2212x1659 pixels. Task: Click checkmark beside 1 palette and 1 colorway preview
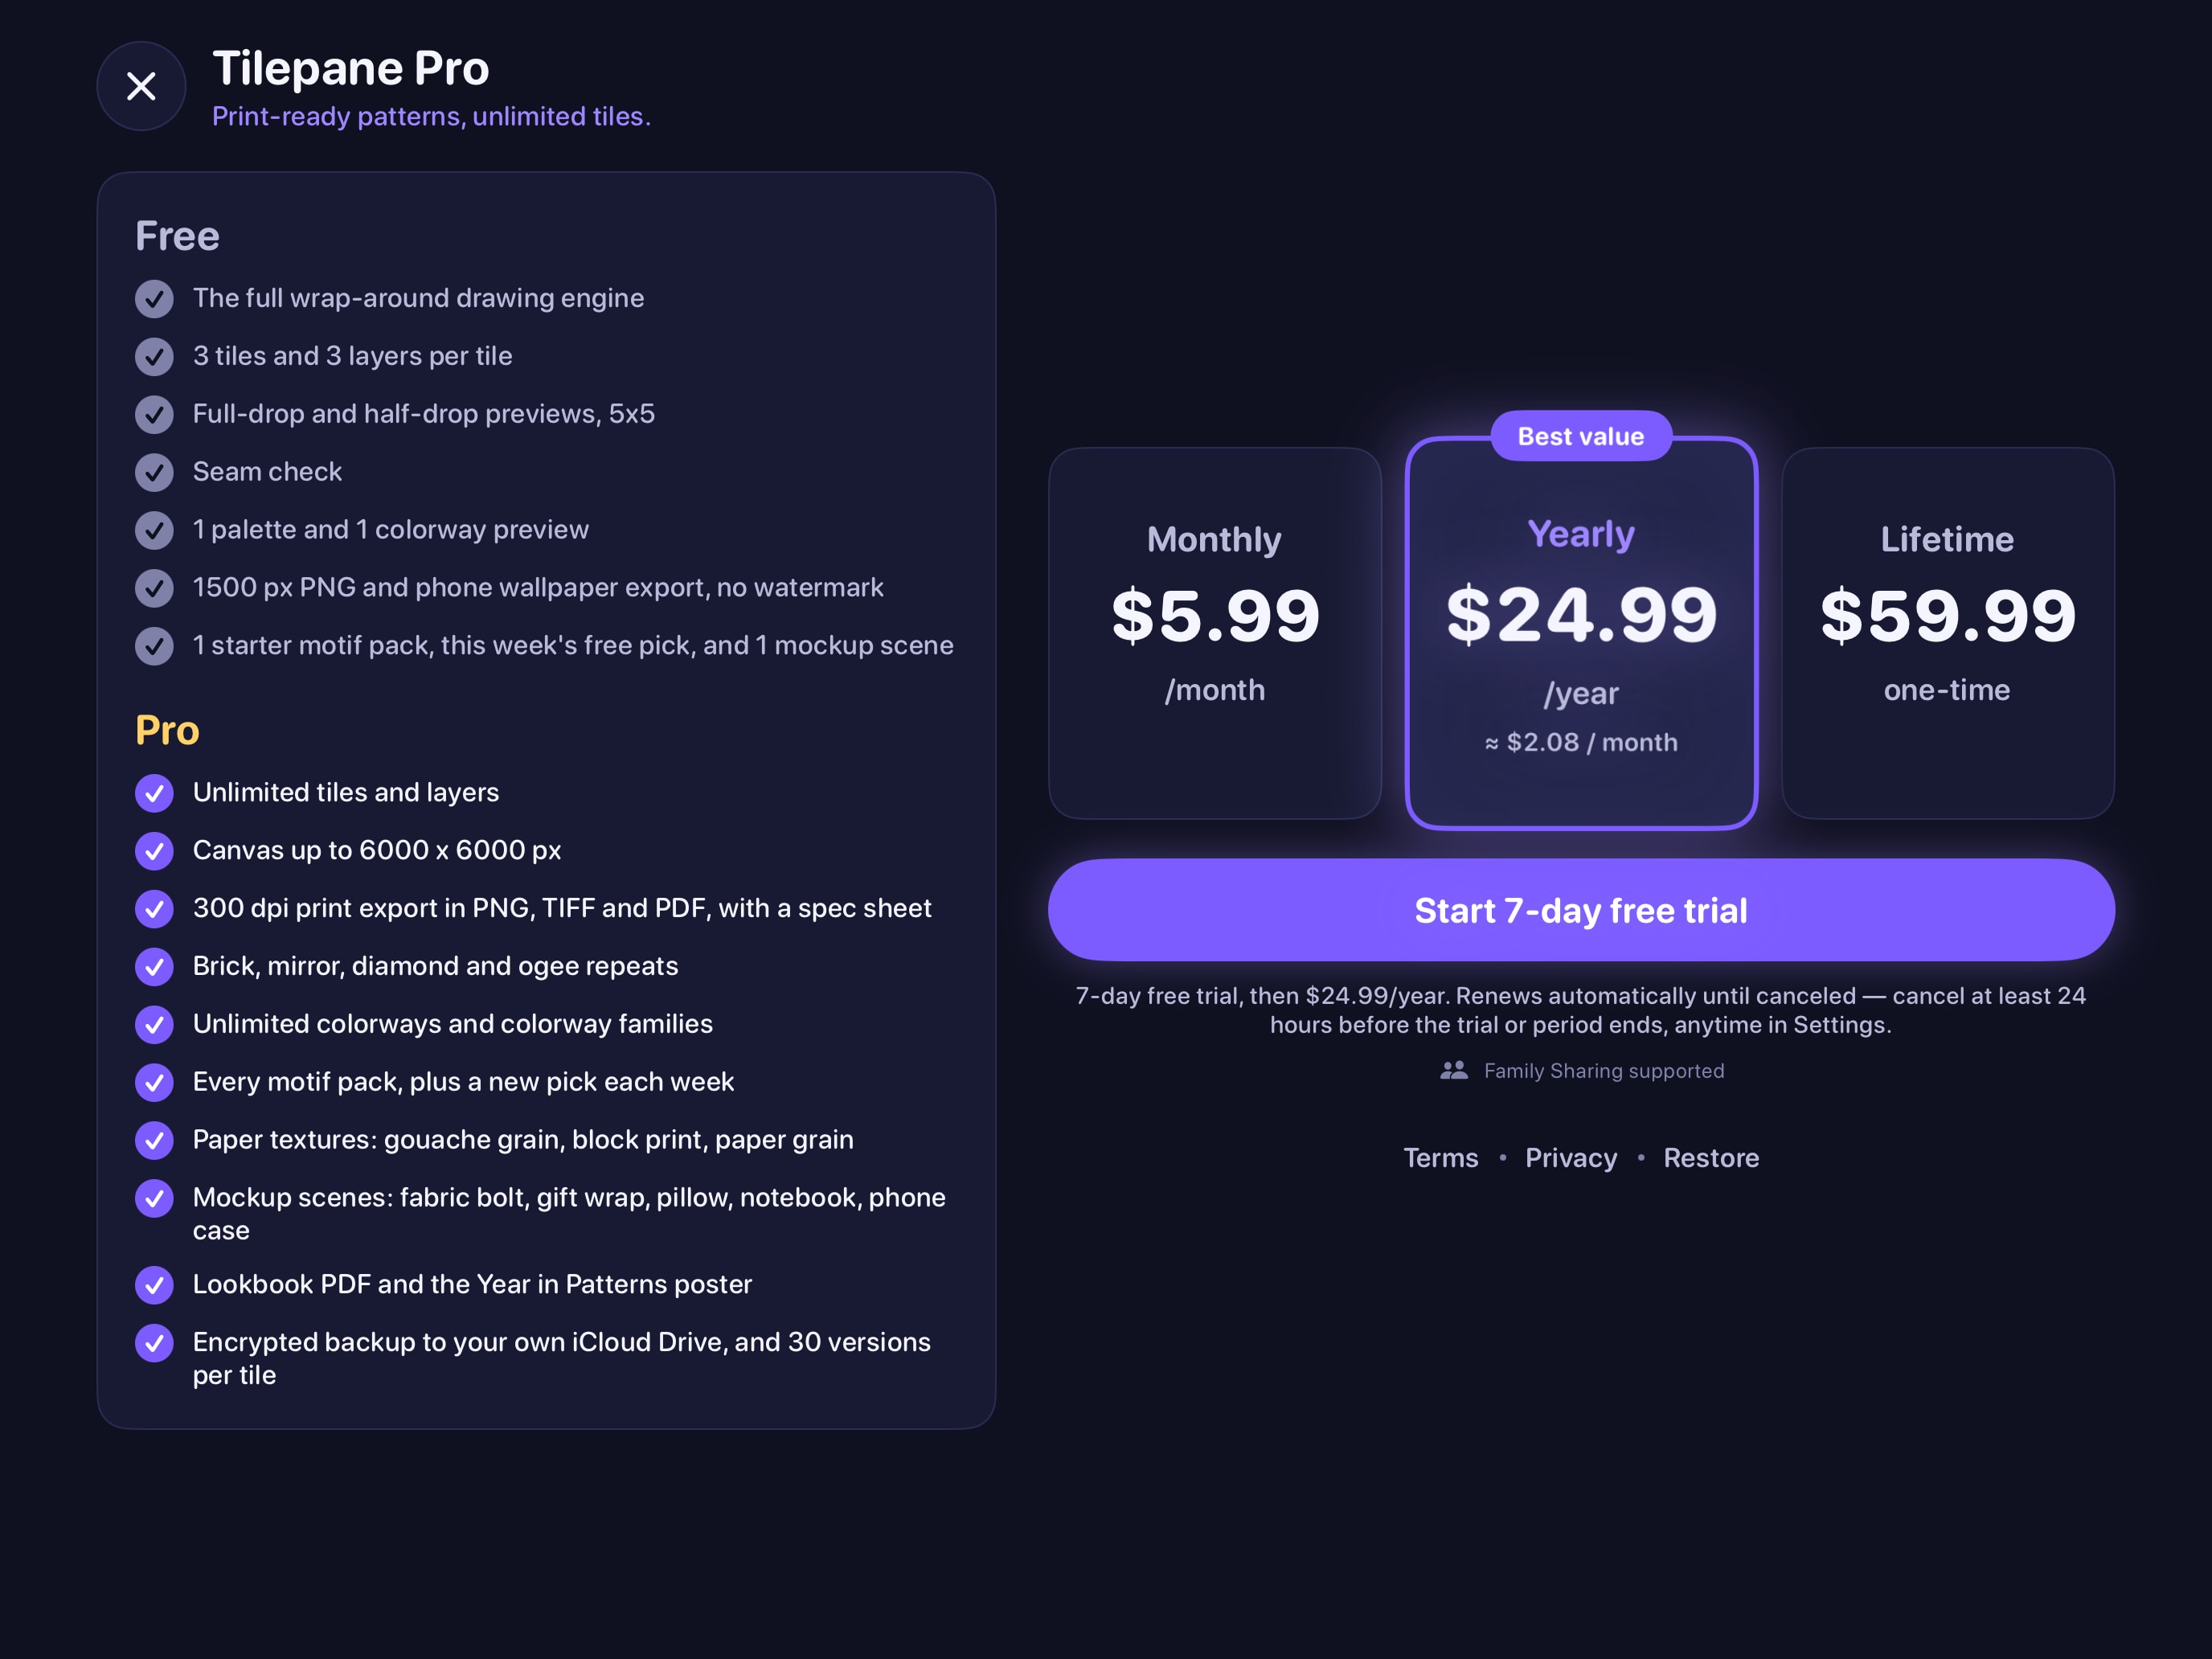pos(154,530)
